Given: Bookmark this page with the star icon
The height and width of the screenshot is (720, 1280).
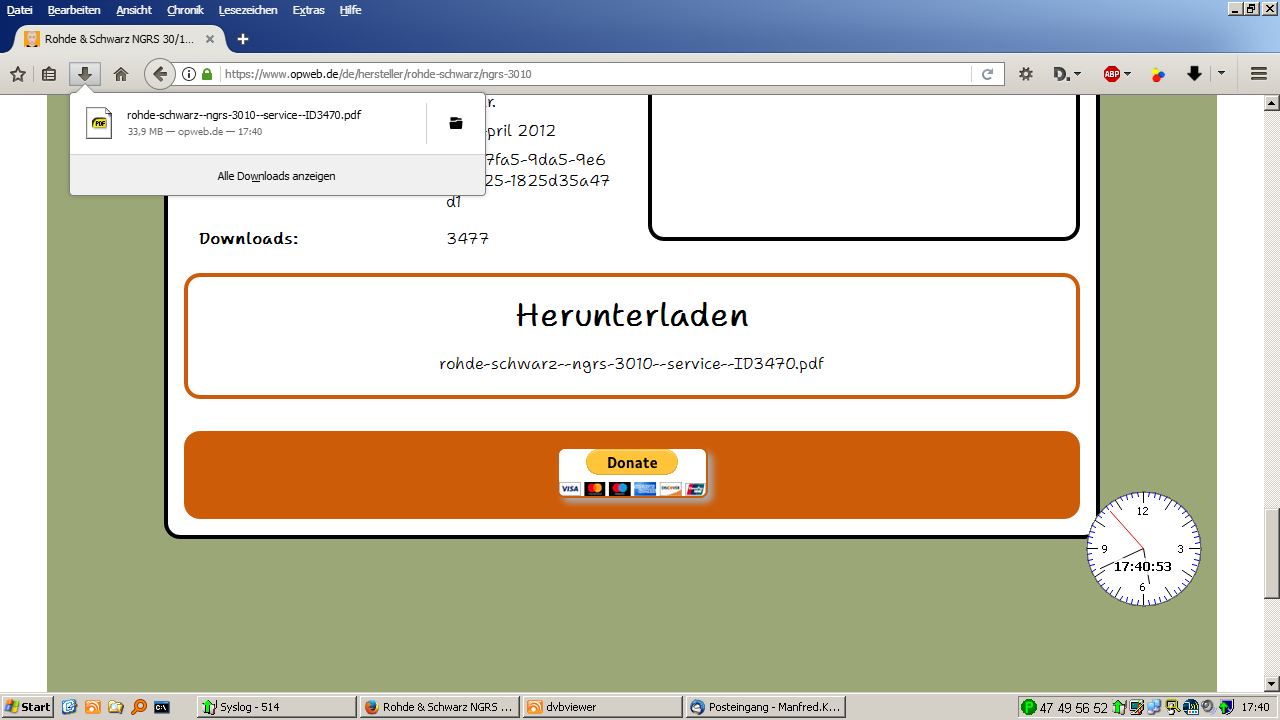Looking at the screenshot, I should pos(17,74).
